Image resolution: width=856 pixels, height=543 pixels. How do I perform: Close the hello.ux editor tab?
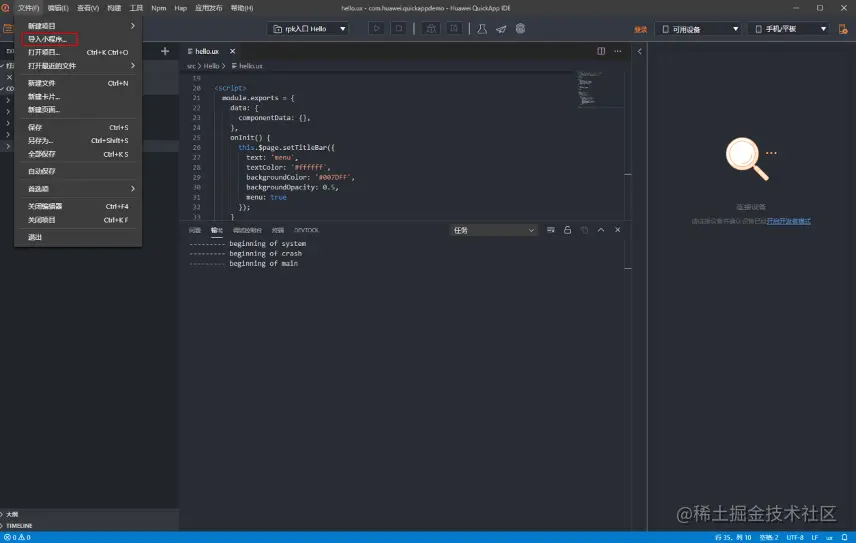click(x=233, y=51)
